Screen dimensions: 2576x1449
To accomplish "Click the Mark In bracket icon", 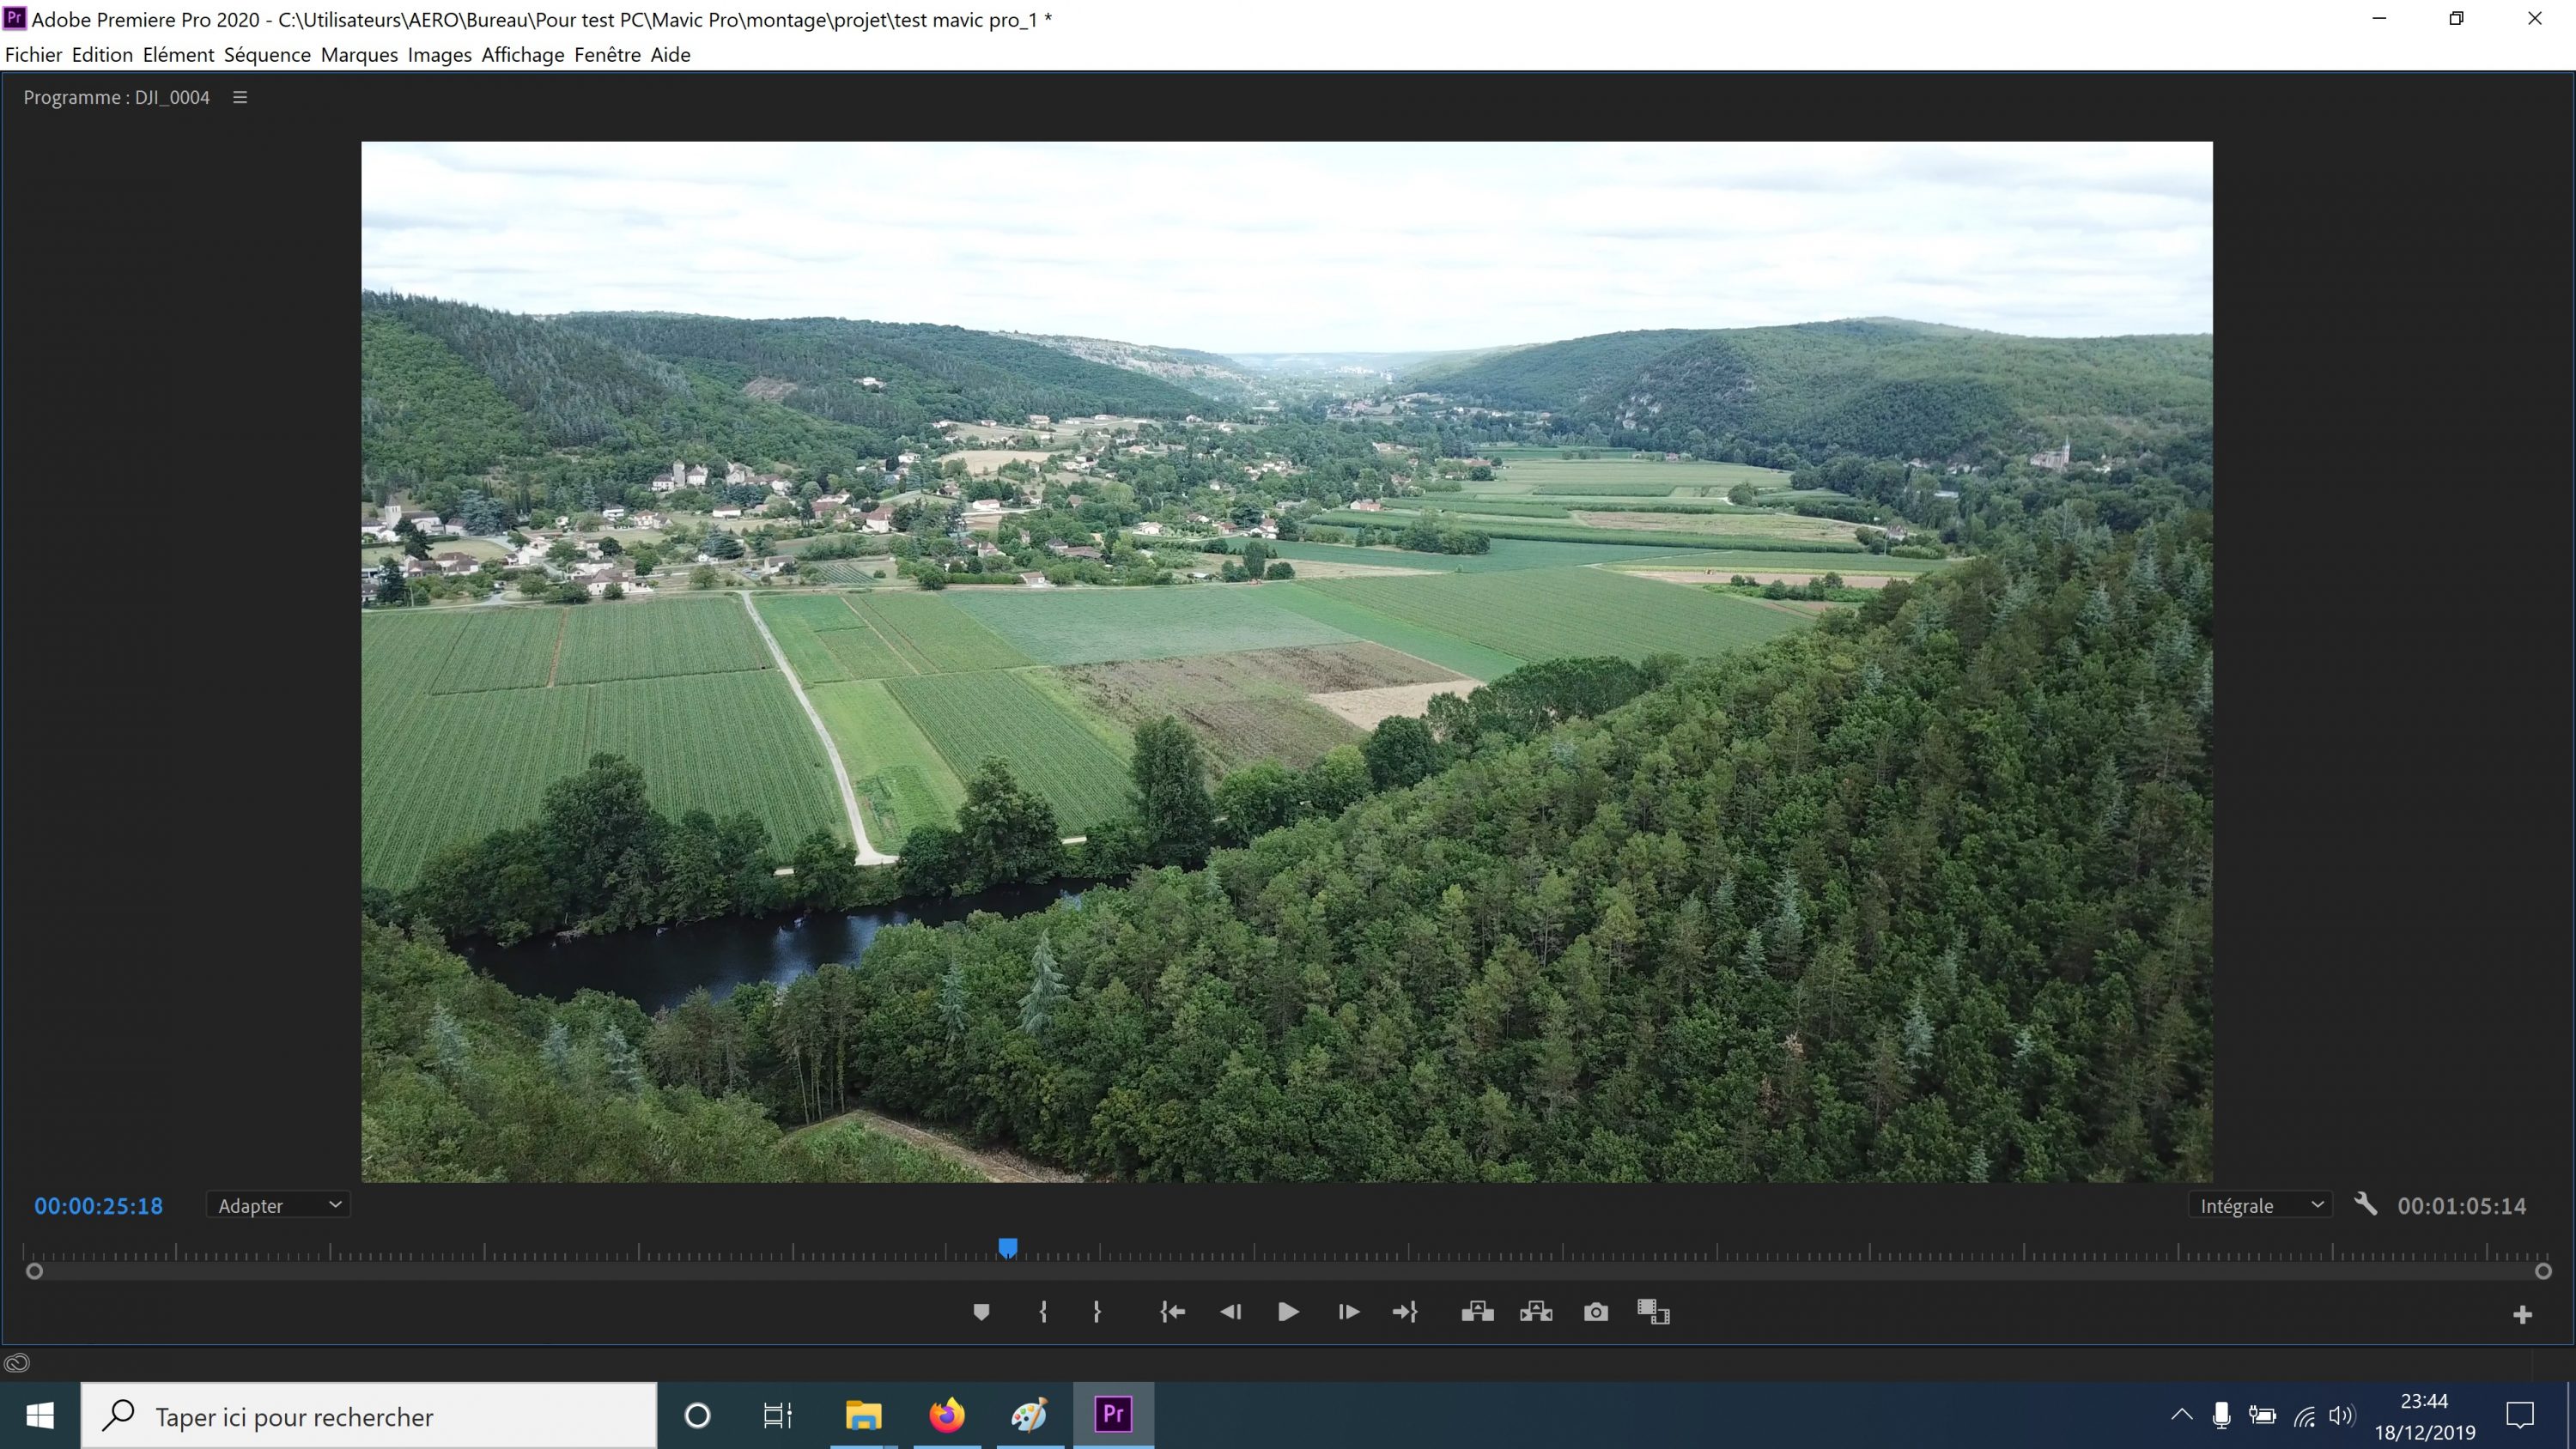I will (x=1043, y=1312).
